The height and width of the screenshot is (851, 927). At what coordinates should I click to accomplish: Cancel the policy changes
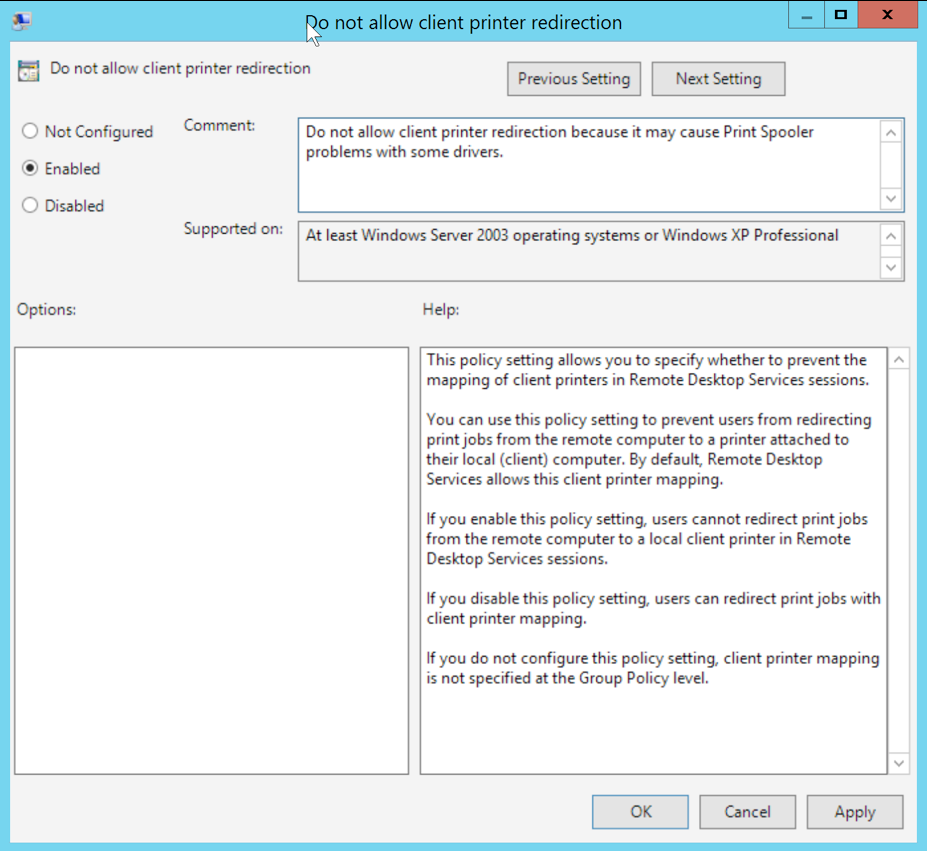pos(747,812)
